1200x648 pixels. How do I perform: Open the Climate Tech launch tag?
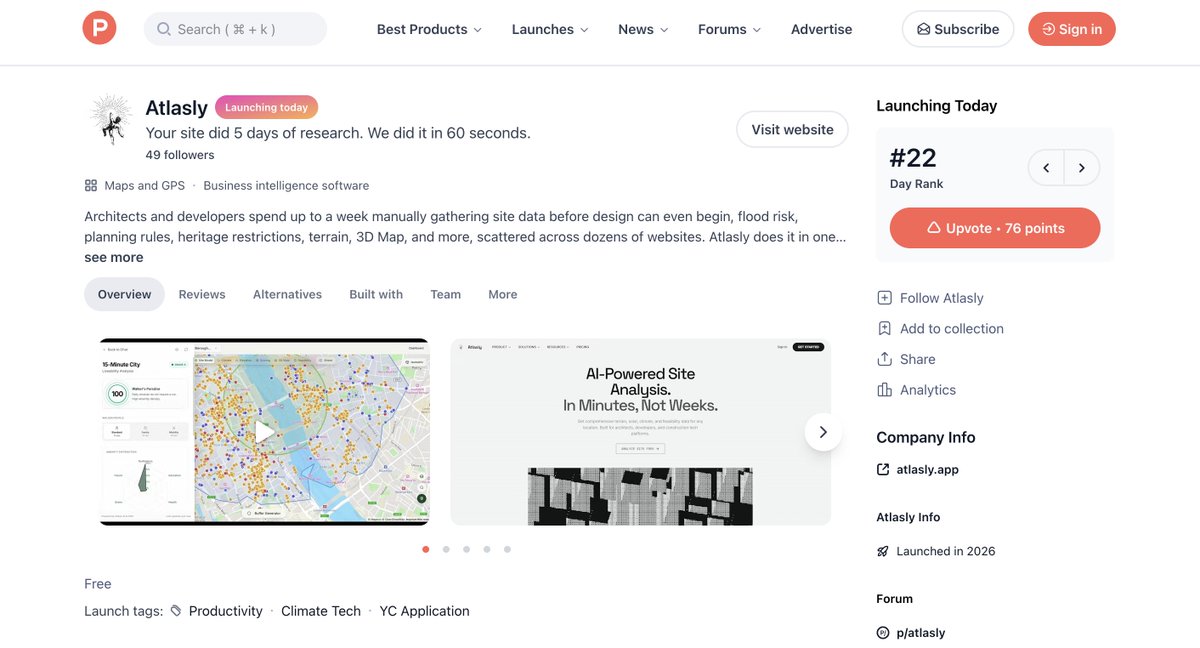321,611
